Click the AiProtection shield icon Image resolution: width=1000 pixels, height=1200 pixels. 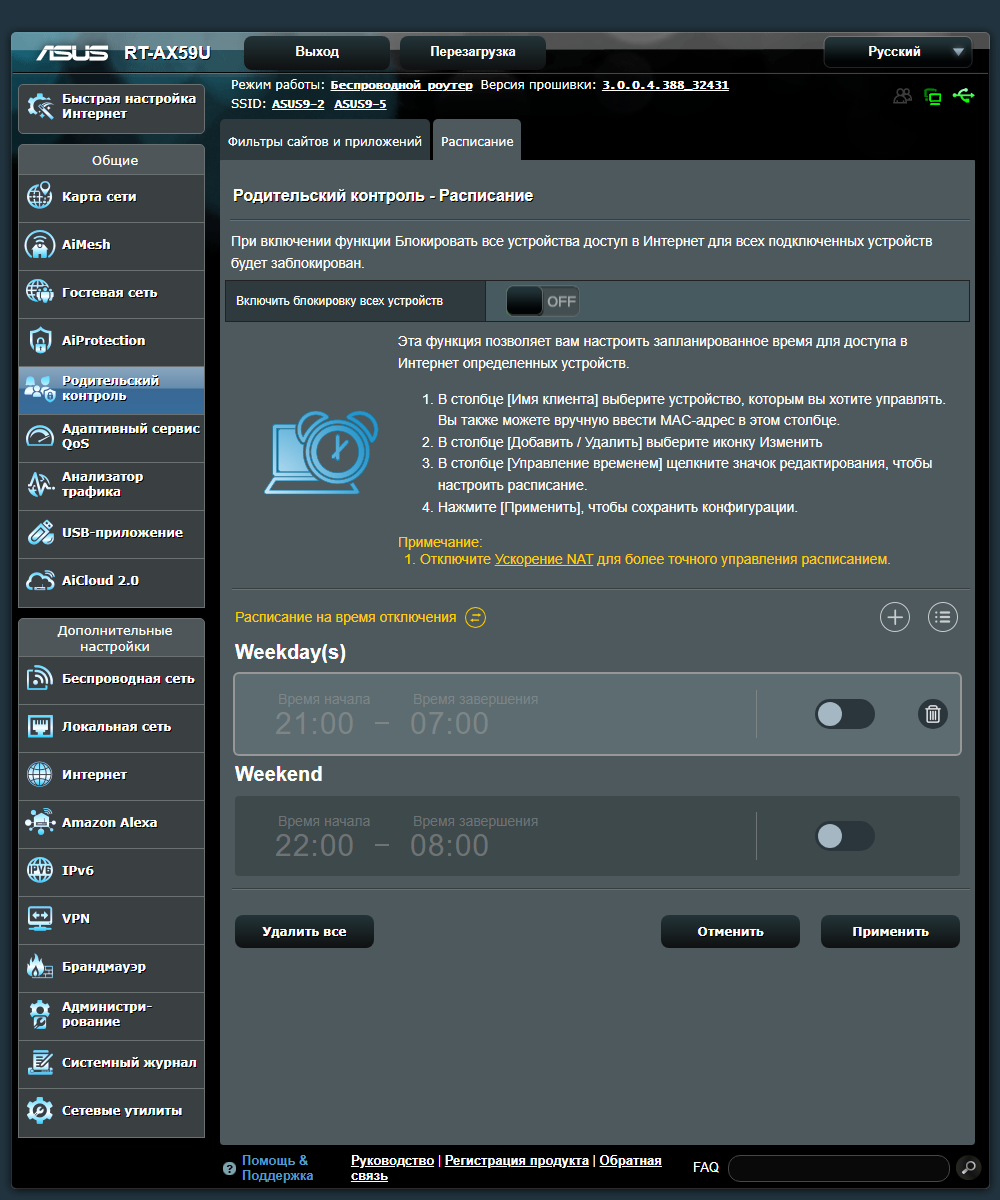click(x=40, y=340)
